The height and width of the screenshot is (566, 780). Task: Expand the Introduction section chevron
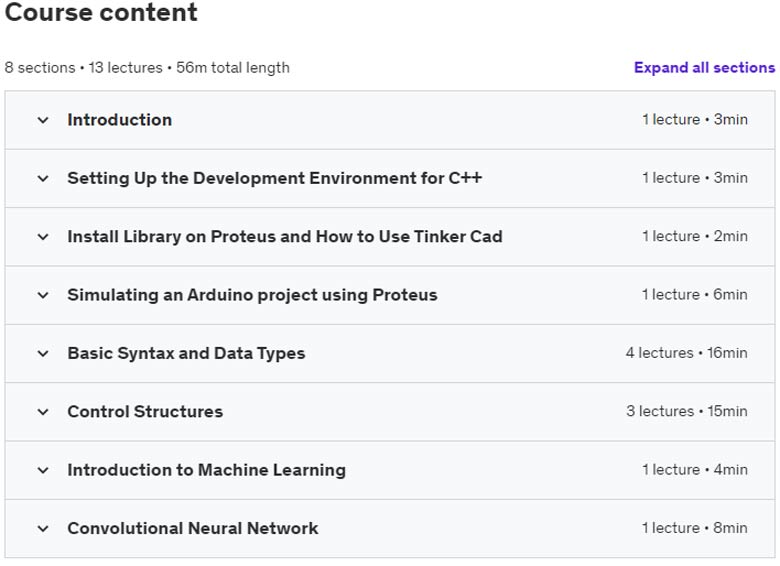point(43,120)
